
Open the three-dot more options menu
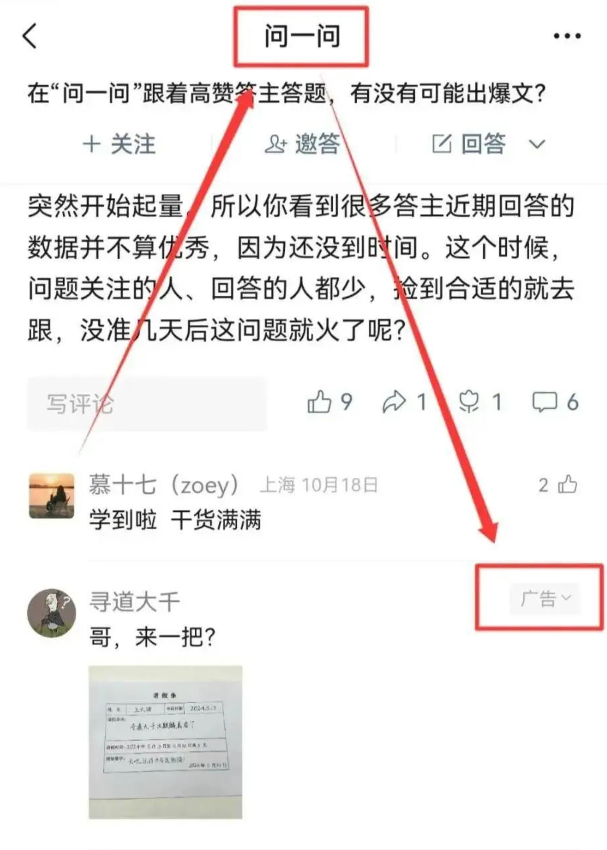[x=567, y=36]
